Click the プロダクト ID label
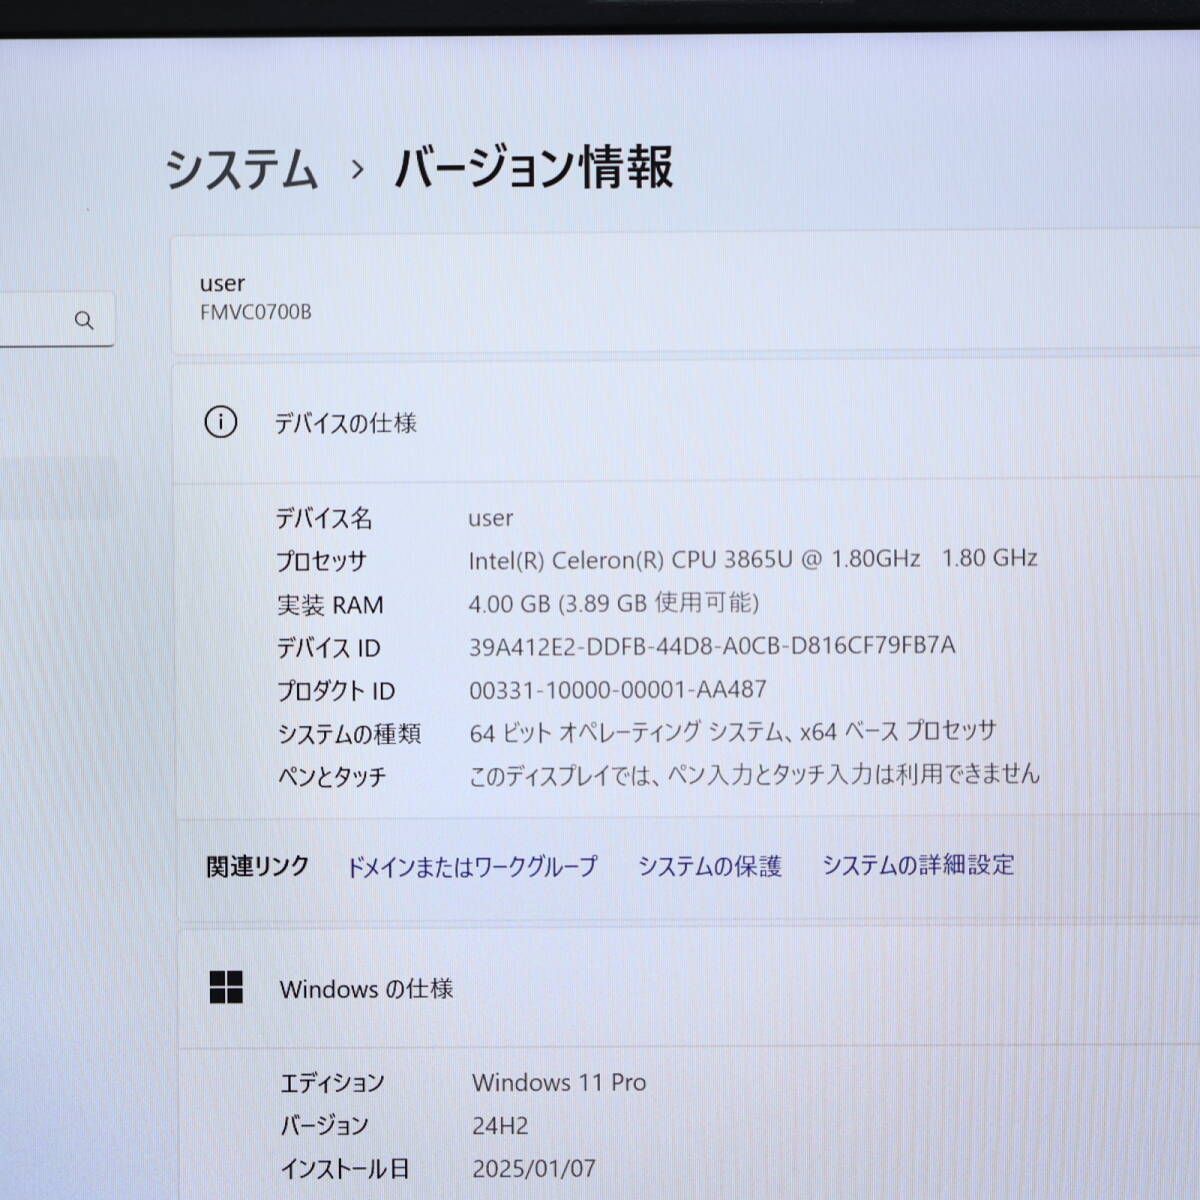Viewport: 1200px width, 1200px height. [336, 691]
